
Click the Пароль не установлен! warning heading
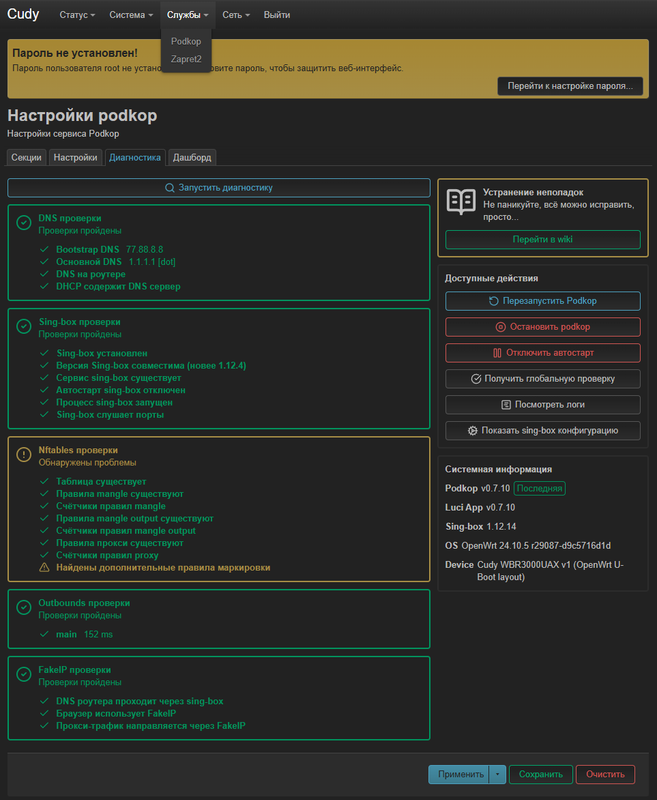point(75,53)
